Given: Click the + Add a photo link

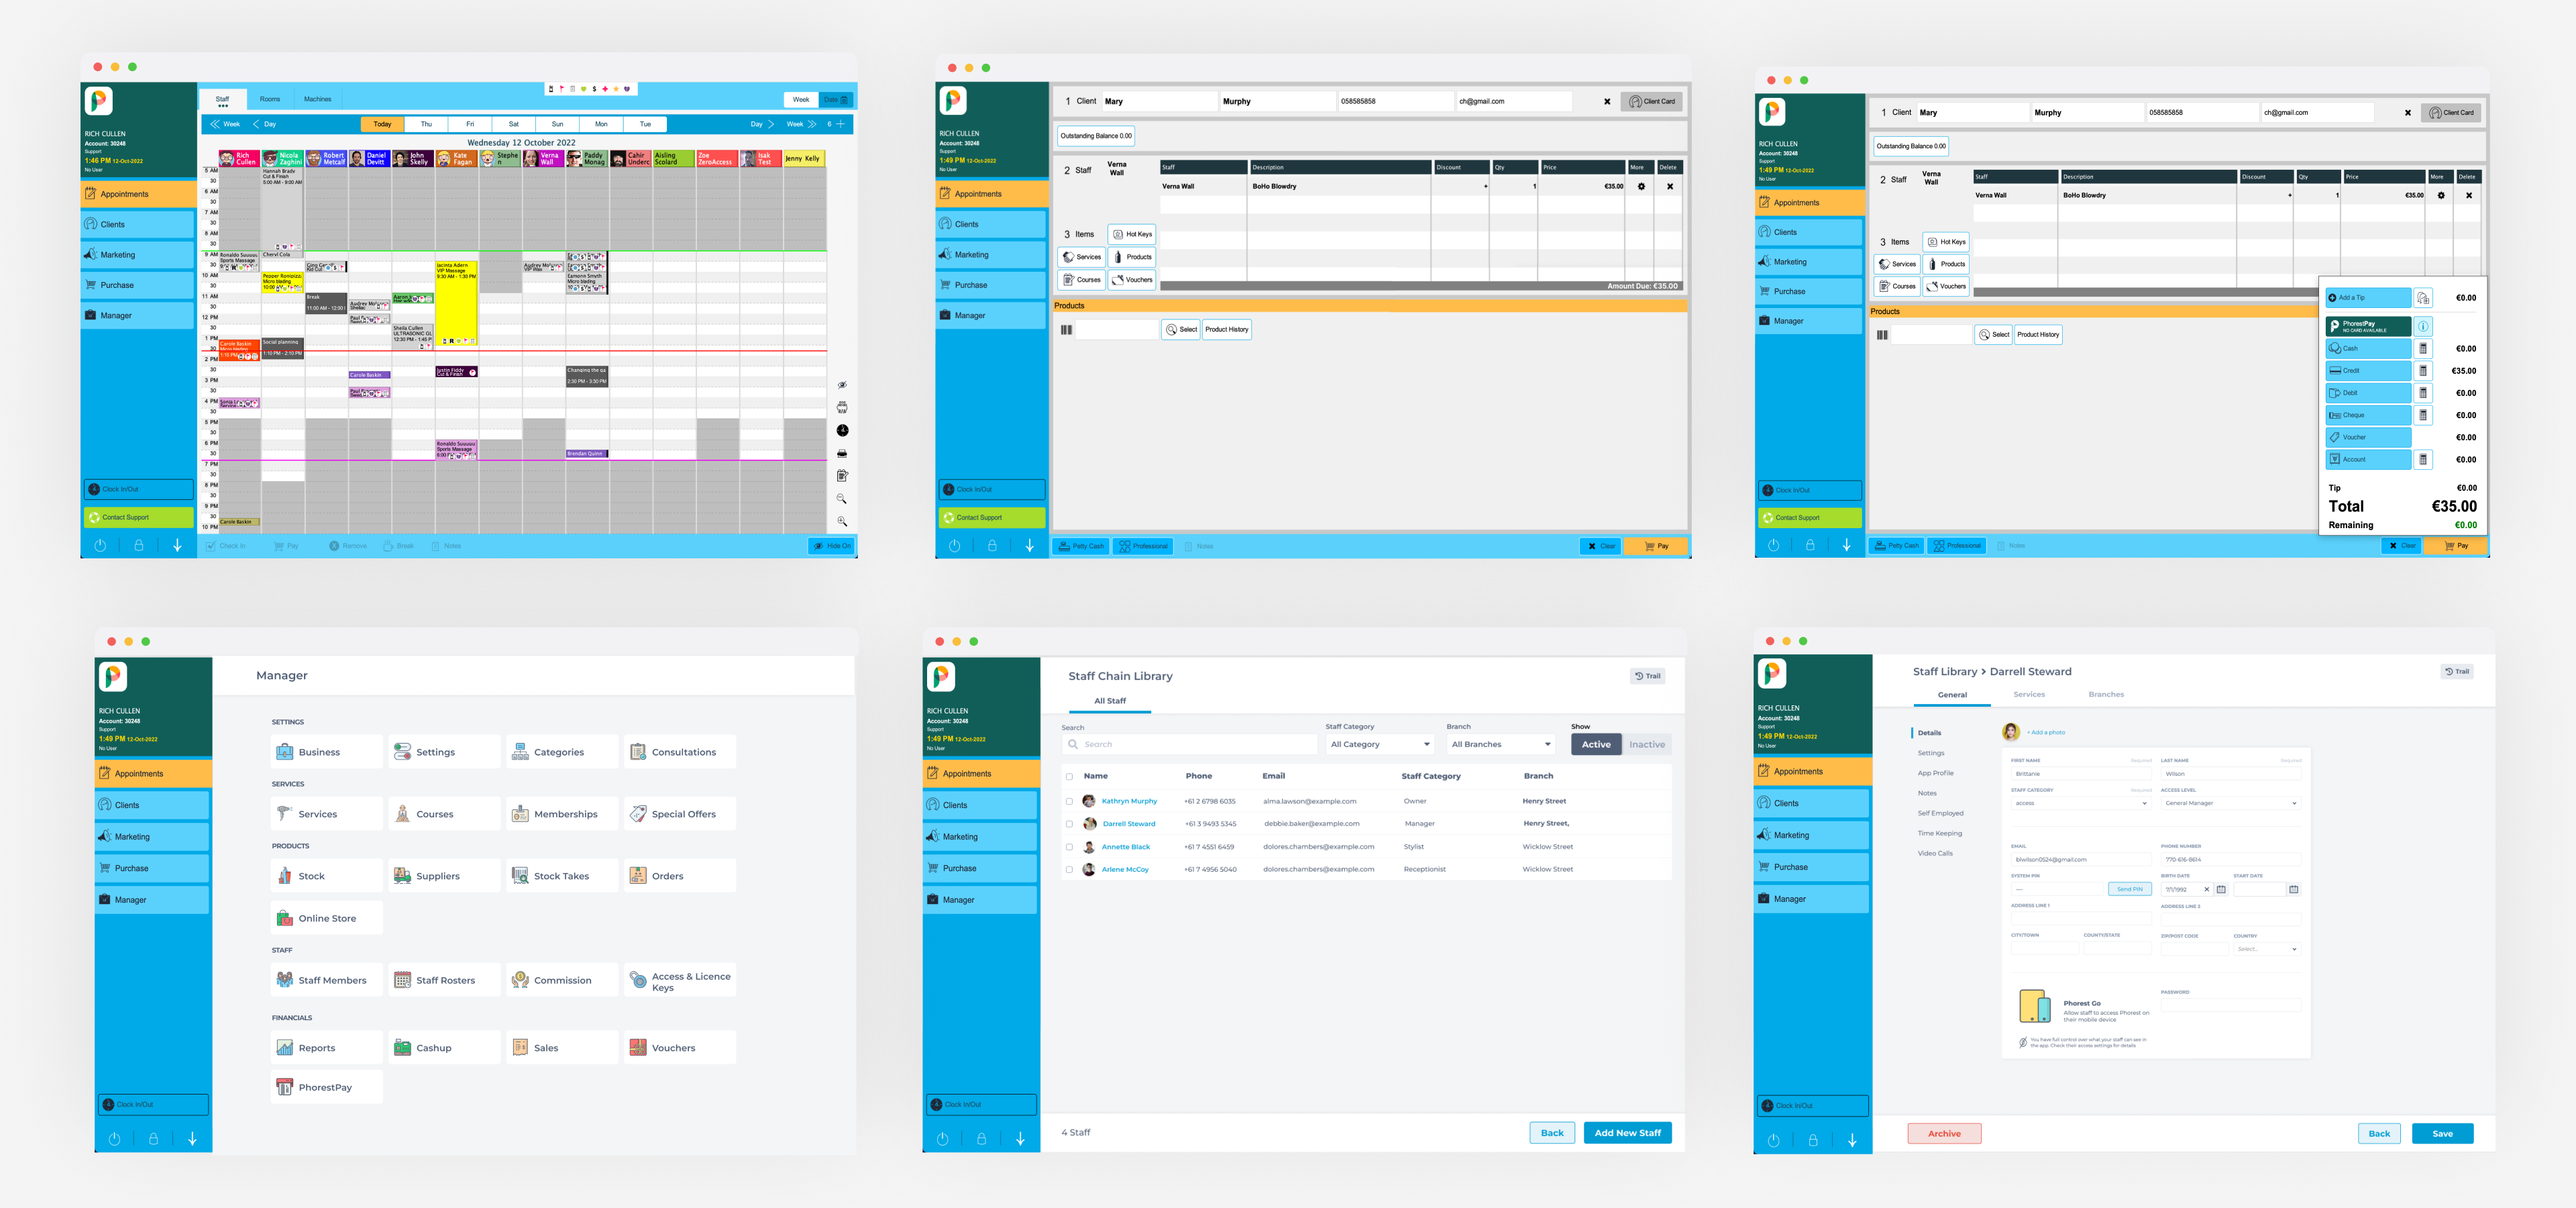Looking at the screenshot, I should click(2046, 732).
